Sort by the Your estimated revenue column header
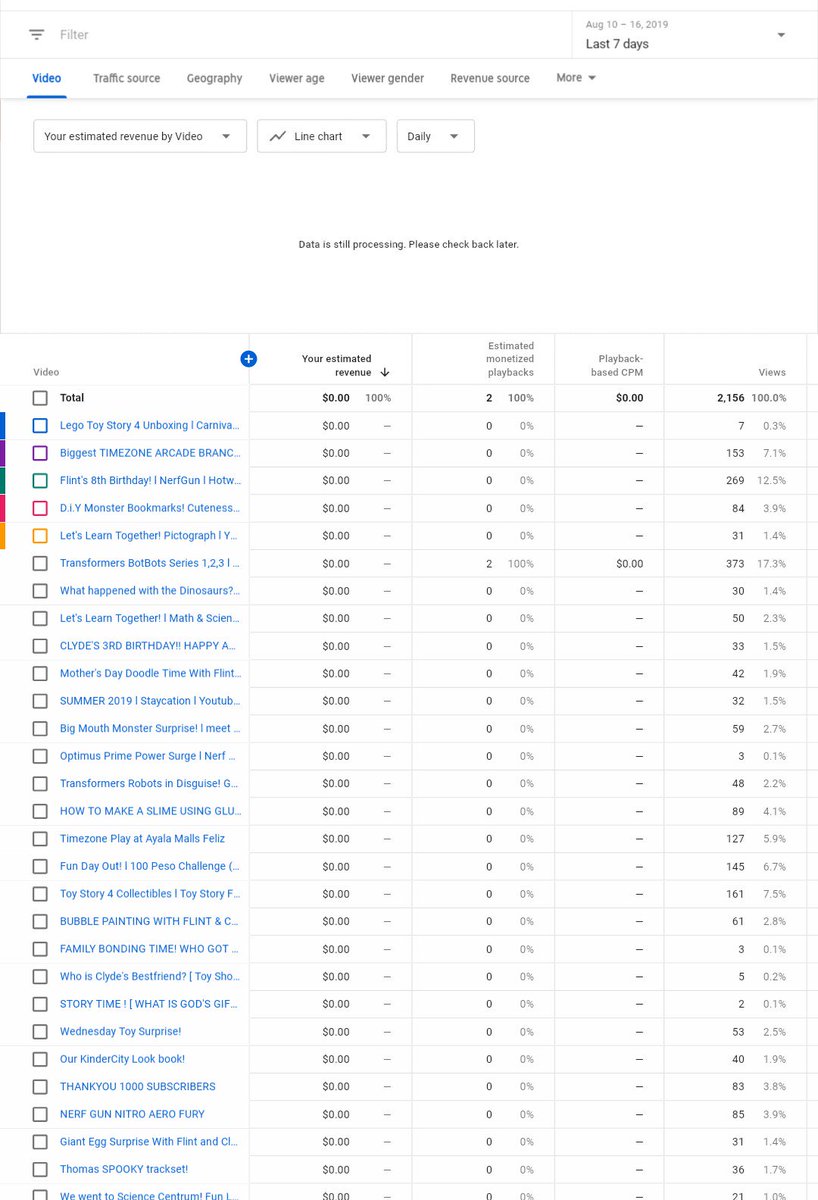Image resolution: width=818 pixels, height=1200 pixels. (x=336, y=365)
